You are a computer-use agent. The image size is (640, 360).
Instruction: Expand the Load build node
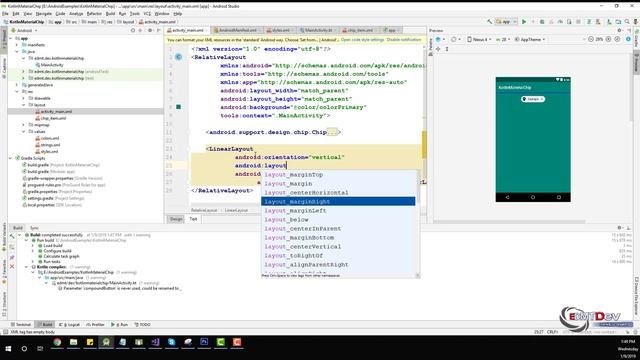(x=33, y=246)
